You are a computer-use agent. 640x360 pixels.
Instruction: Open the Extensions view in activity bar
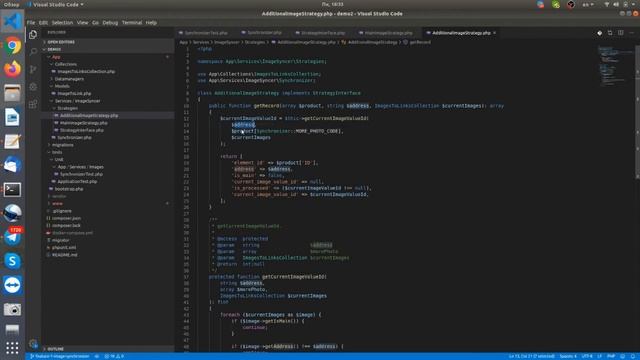click(x=33, y=104)
